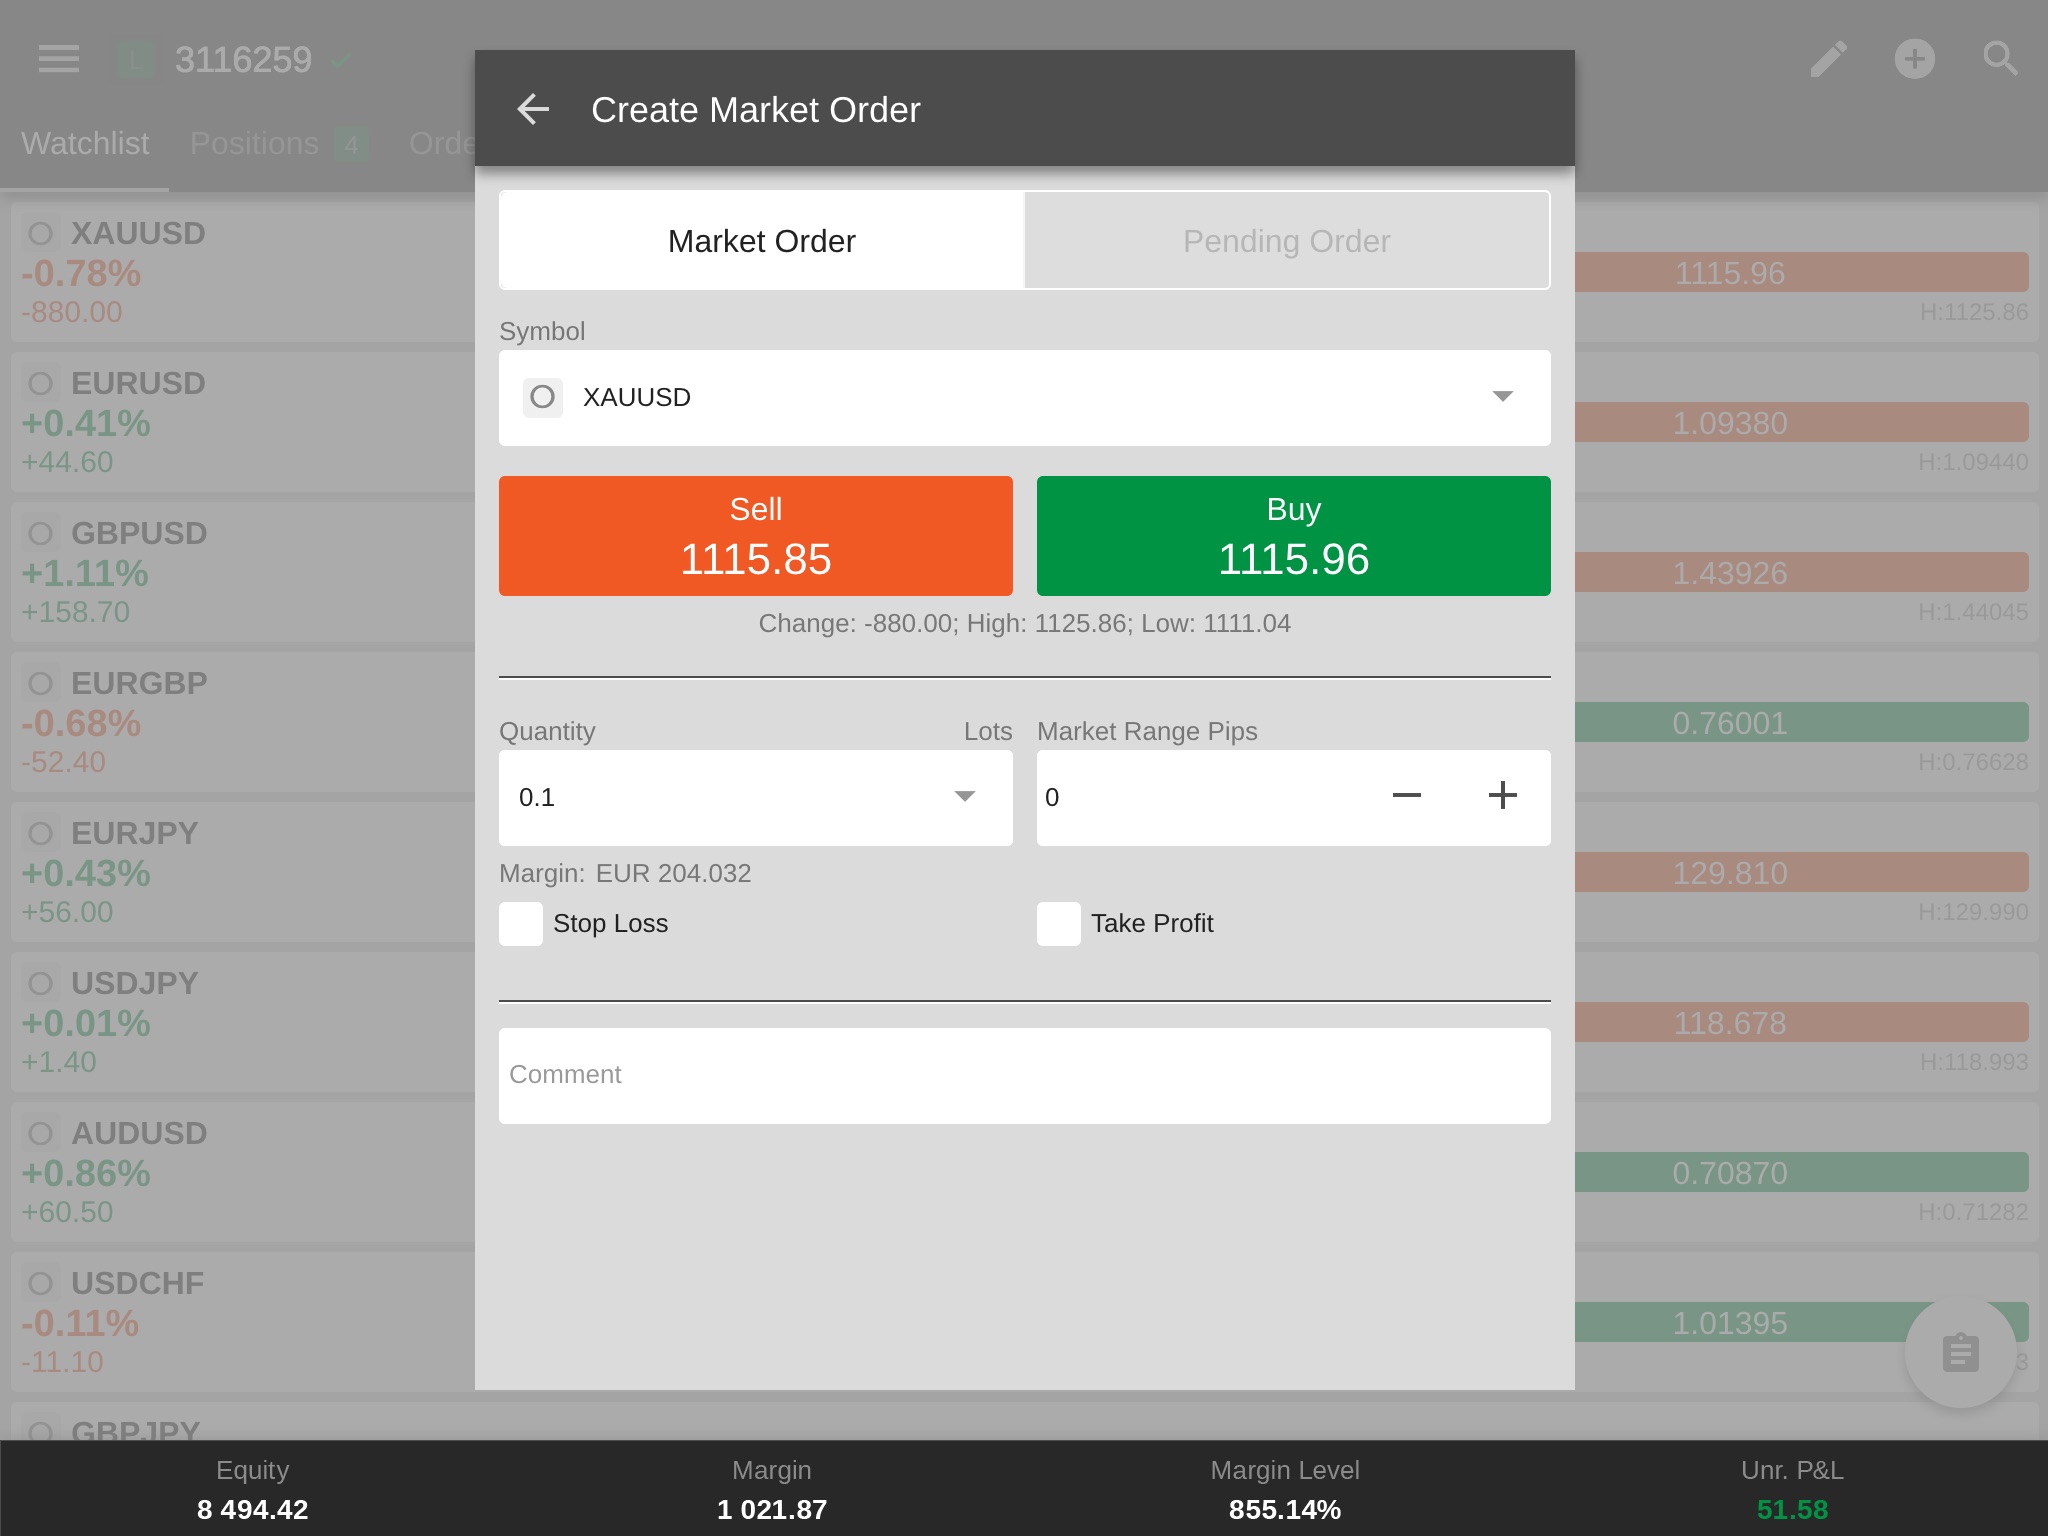Open the search magnifier icon
This screenshot has height=1536, width=2048.
tap(2000, 59)
